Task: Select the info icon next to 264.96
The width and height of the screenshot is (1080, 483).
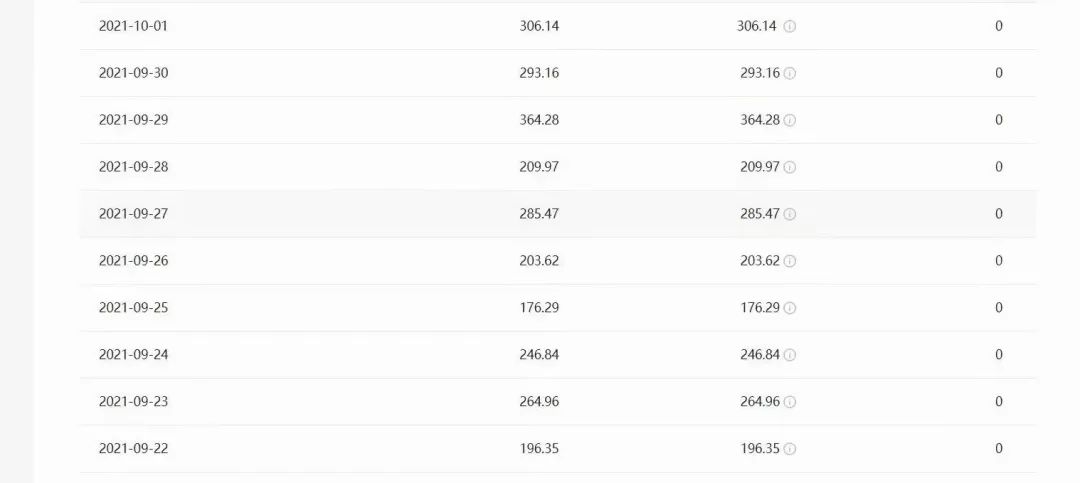Action: click(x=790, y=402)
